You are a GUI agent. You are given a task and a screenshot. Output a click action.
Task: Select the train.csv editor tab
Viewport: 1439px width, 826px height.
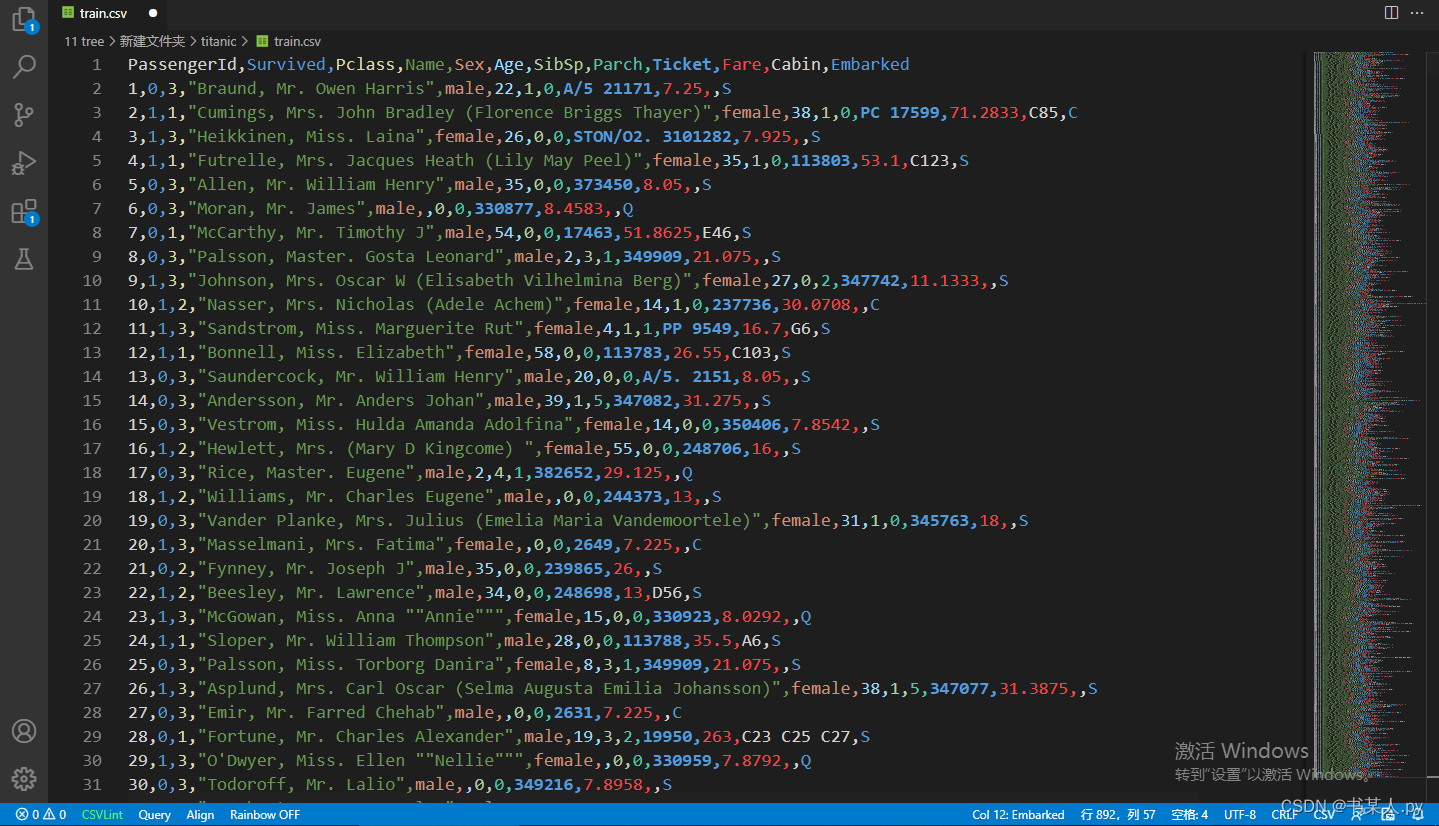[x=108, y=13]
